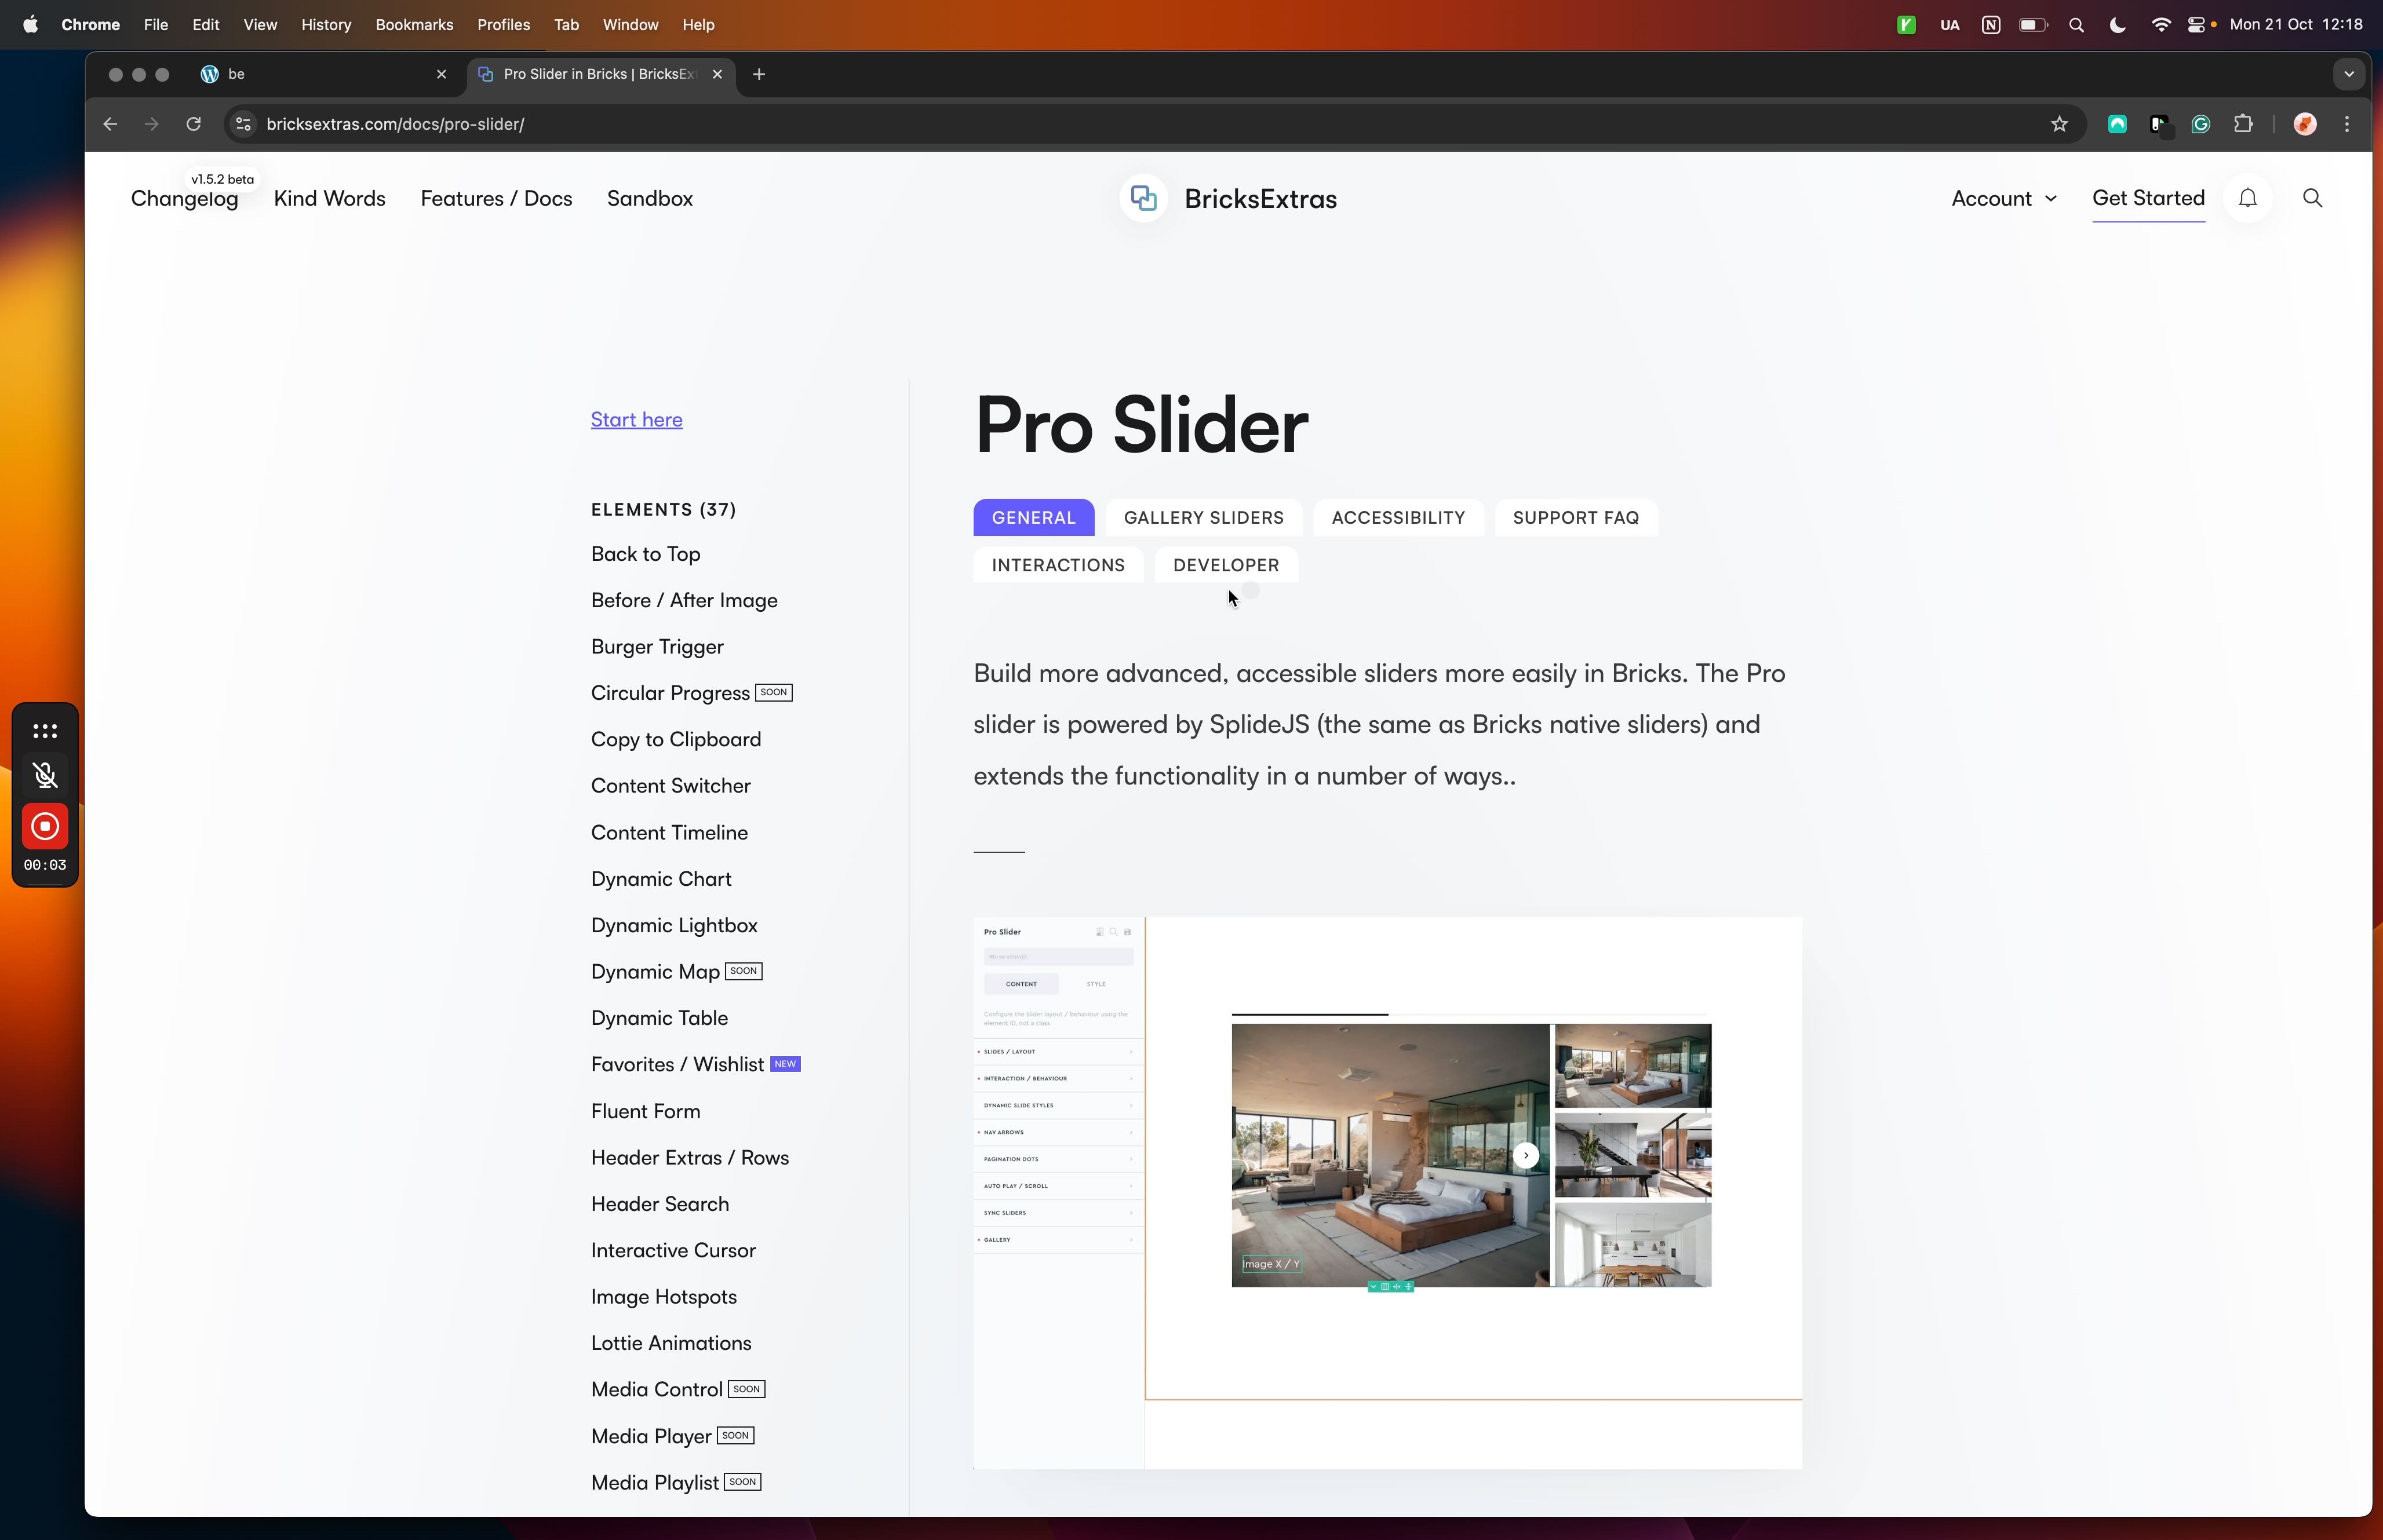Open Burger Trigger docs
The height and width of the screenshot is (1540, 2383).
(x=657, y=647)
